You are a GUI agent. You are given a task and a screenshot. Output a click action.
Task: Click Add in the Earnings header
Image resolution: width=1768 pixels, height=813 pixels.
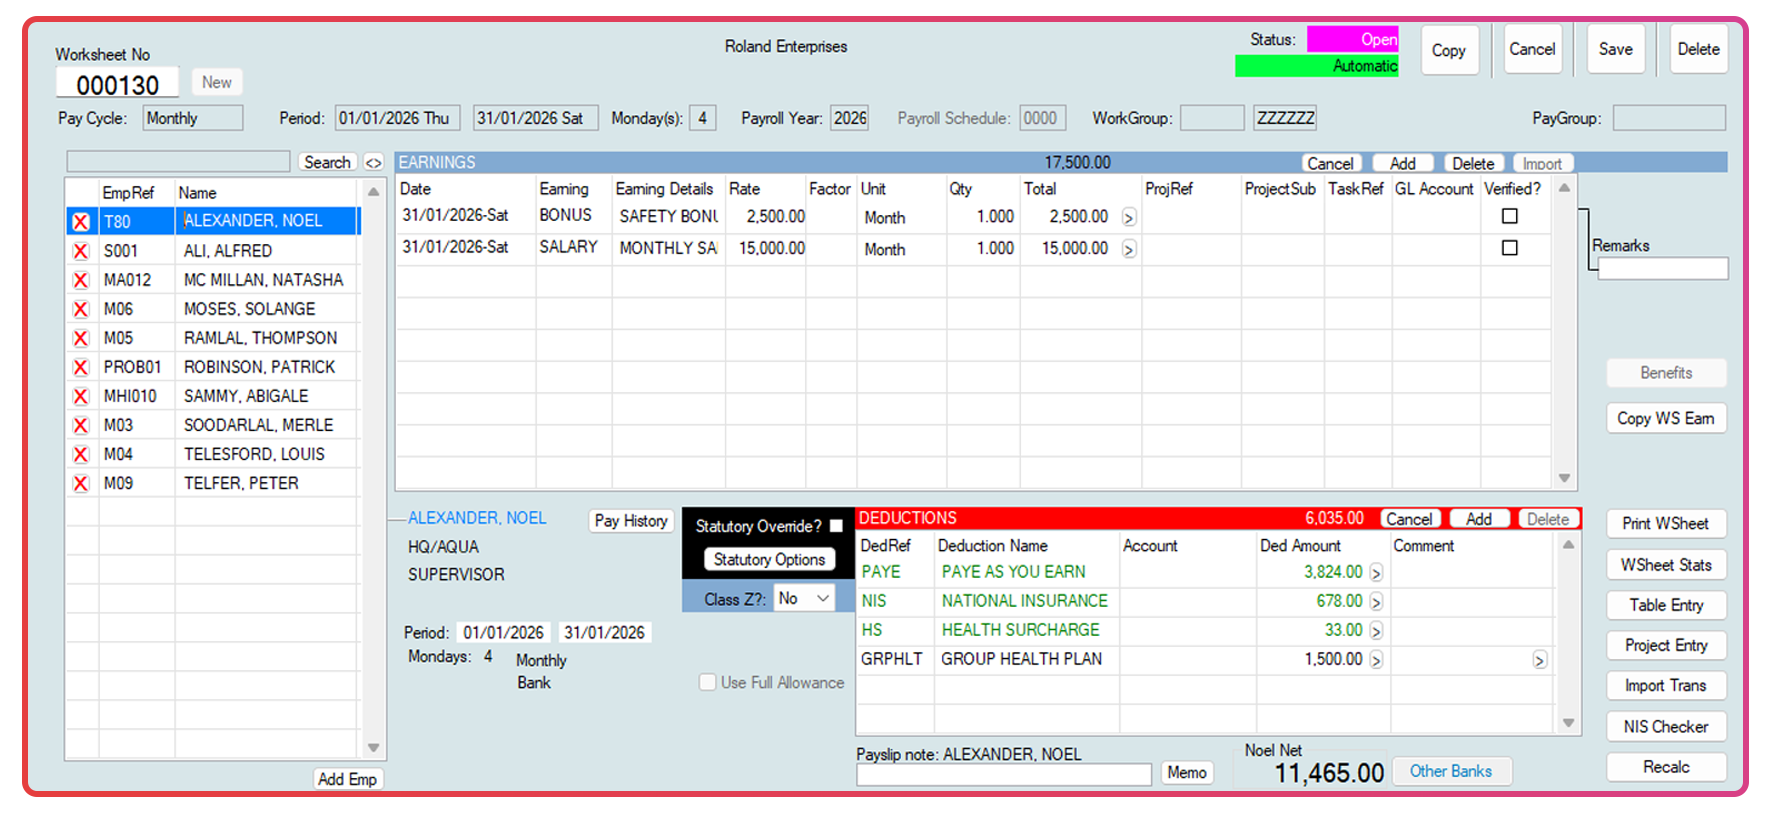tap(1403, 163)
